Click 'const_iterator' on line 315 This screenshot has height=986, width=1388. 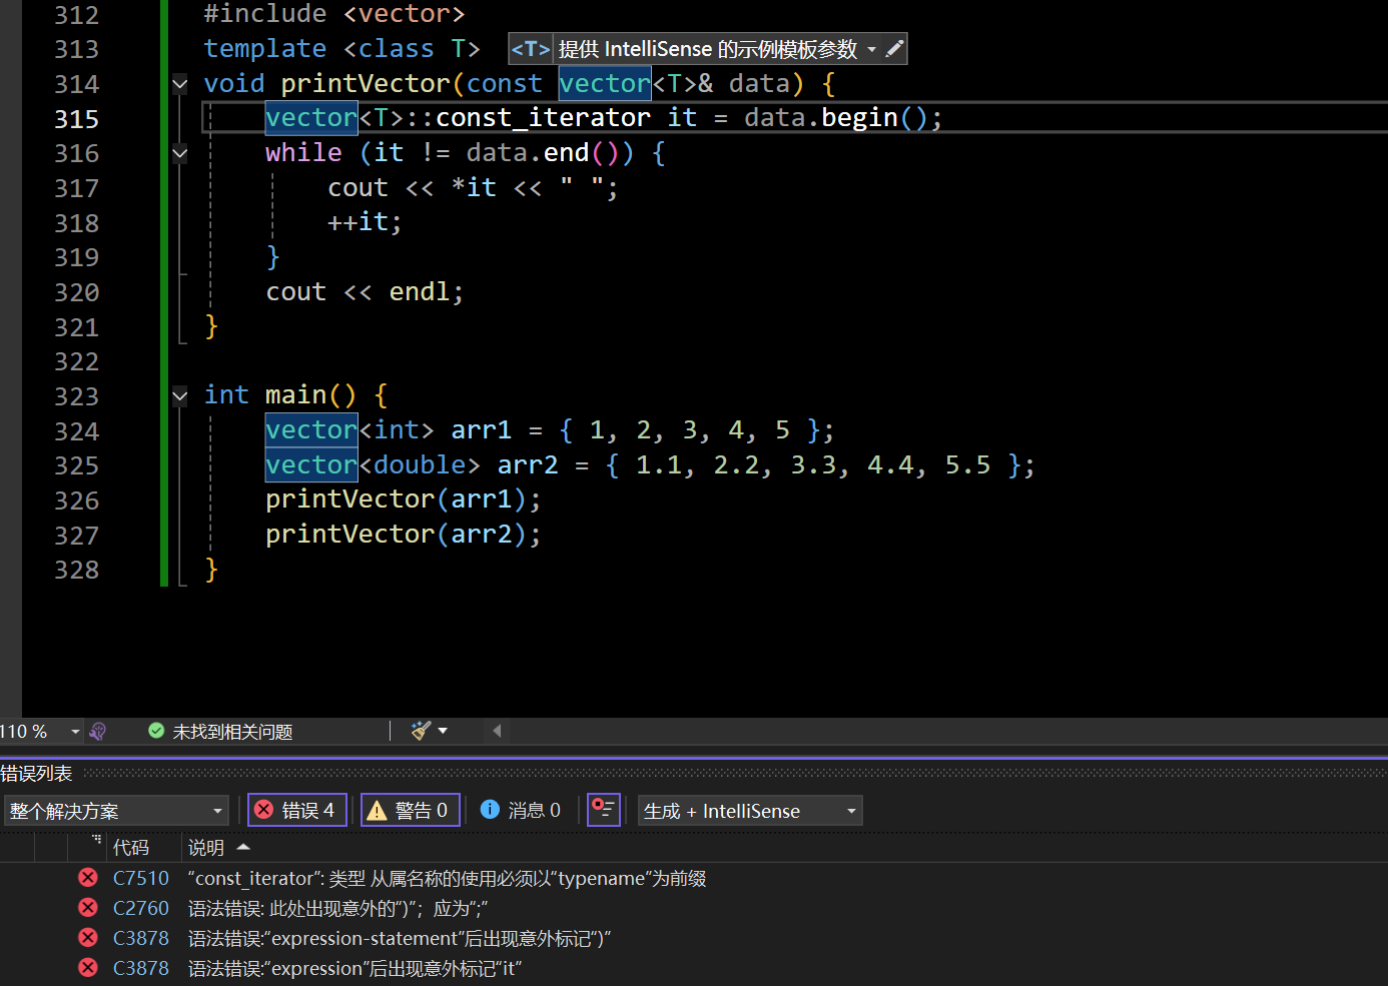(543, 118)
